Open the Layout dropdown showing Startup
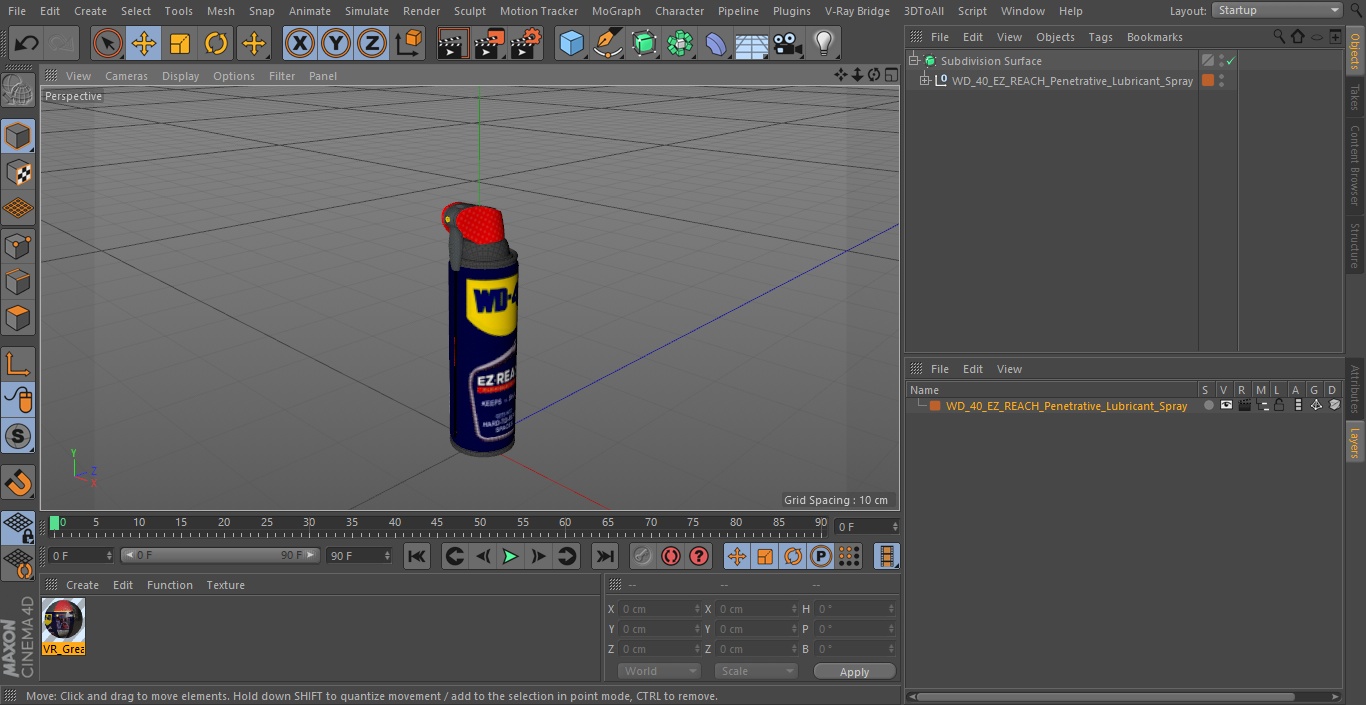Image resolution: width=1366 pixels, height=705 pixels. pyautogui.click(x=1277, y=10)
